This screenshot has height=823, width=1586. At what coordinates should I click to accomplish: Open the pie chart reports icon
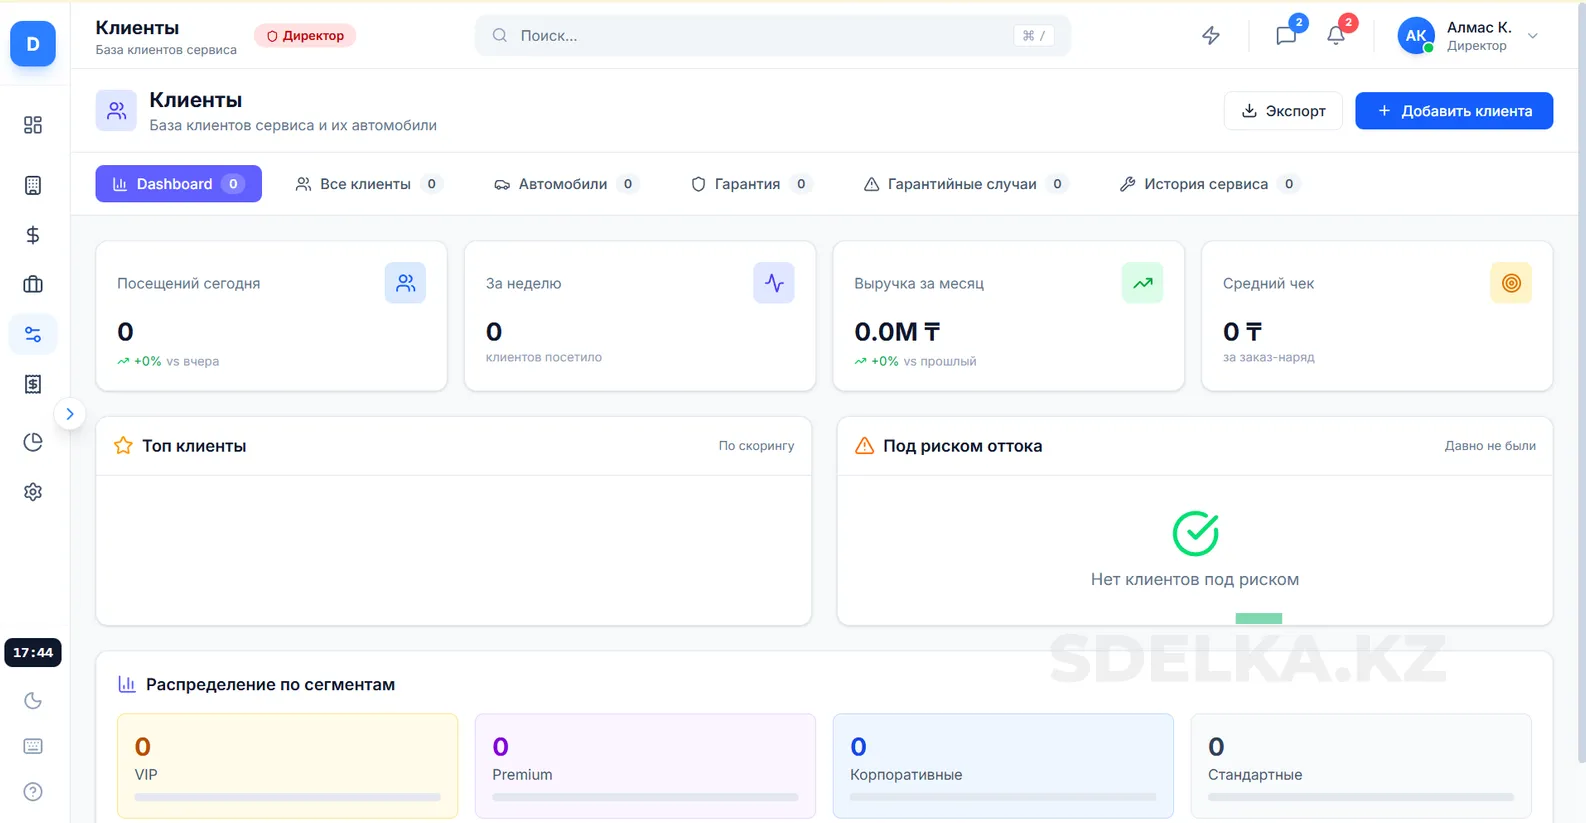tap(33, 442)
